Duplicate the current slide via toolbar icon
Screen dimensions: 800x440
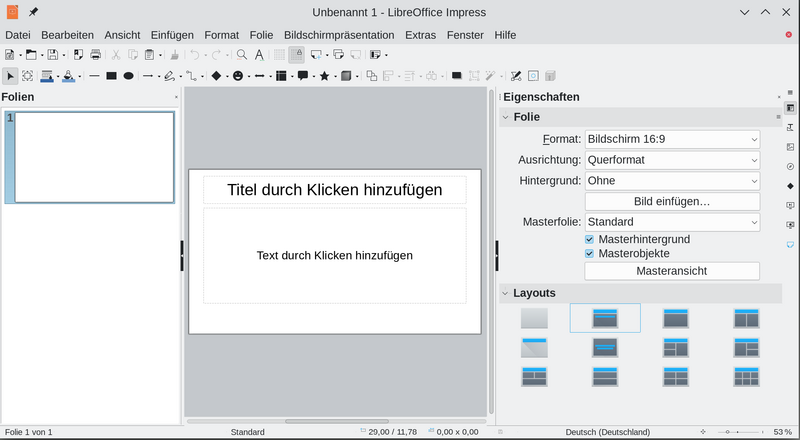click(x=338, y=55)
